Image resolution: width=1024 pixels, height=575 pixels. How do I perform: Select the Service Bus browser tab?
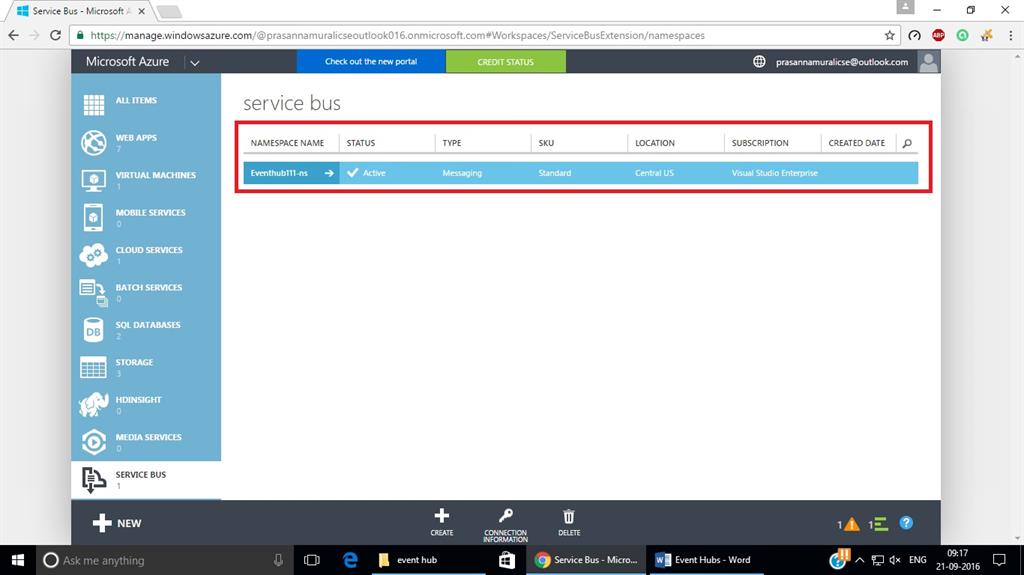[82, 11]
